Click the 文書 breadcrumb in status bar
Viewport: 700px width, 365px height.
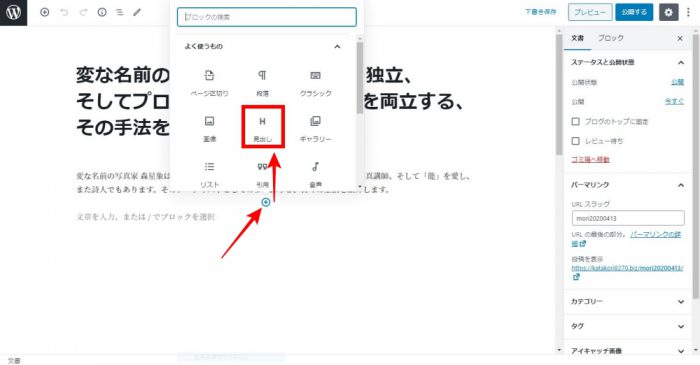tap(14, 361)
